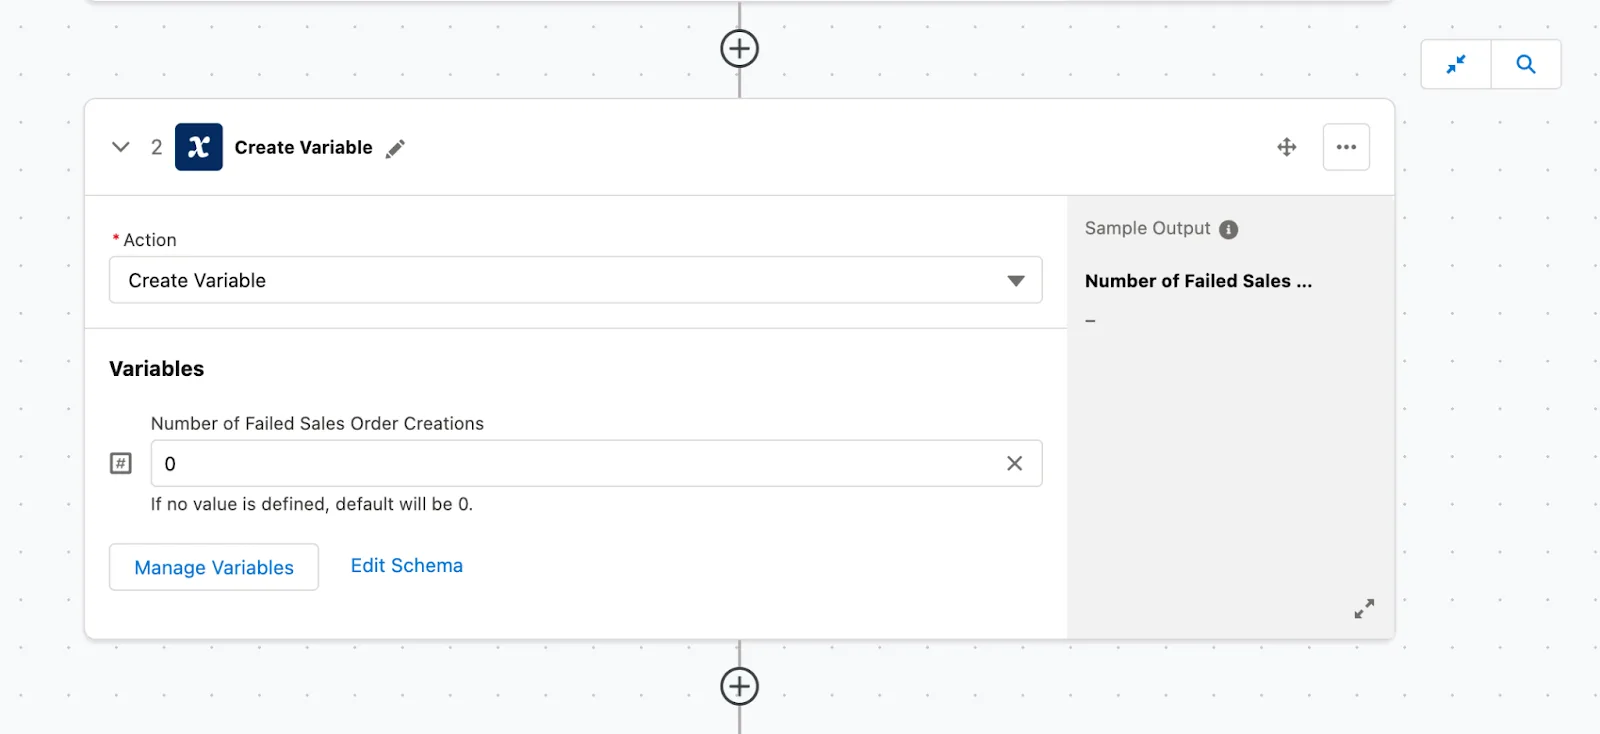This screenshot has width=1600, height=734.
Task: Show info for Sample Output
Action: [1229, 229]
